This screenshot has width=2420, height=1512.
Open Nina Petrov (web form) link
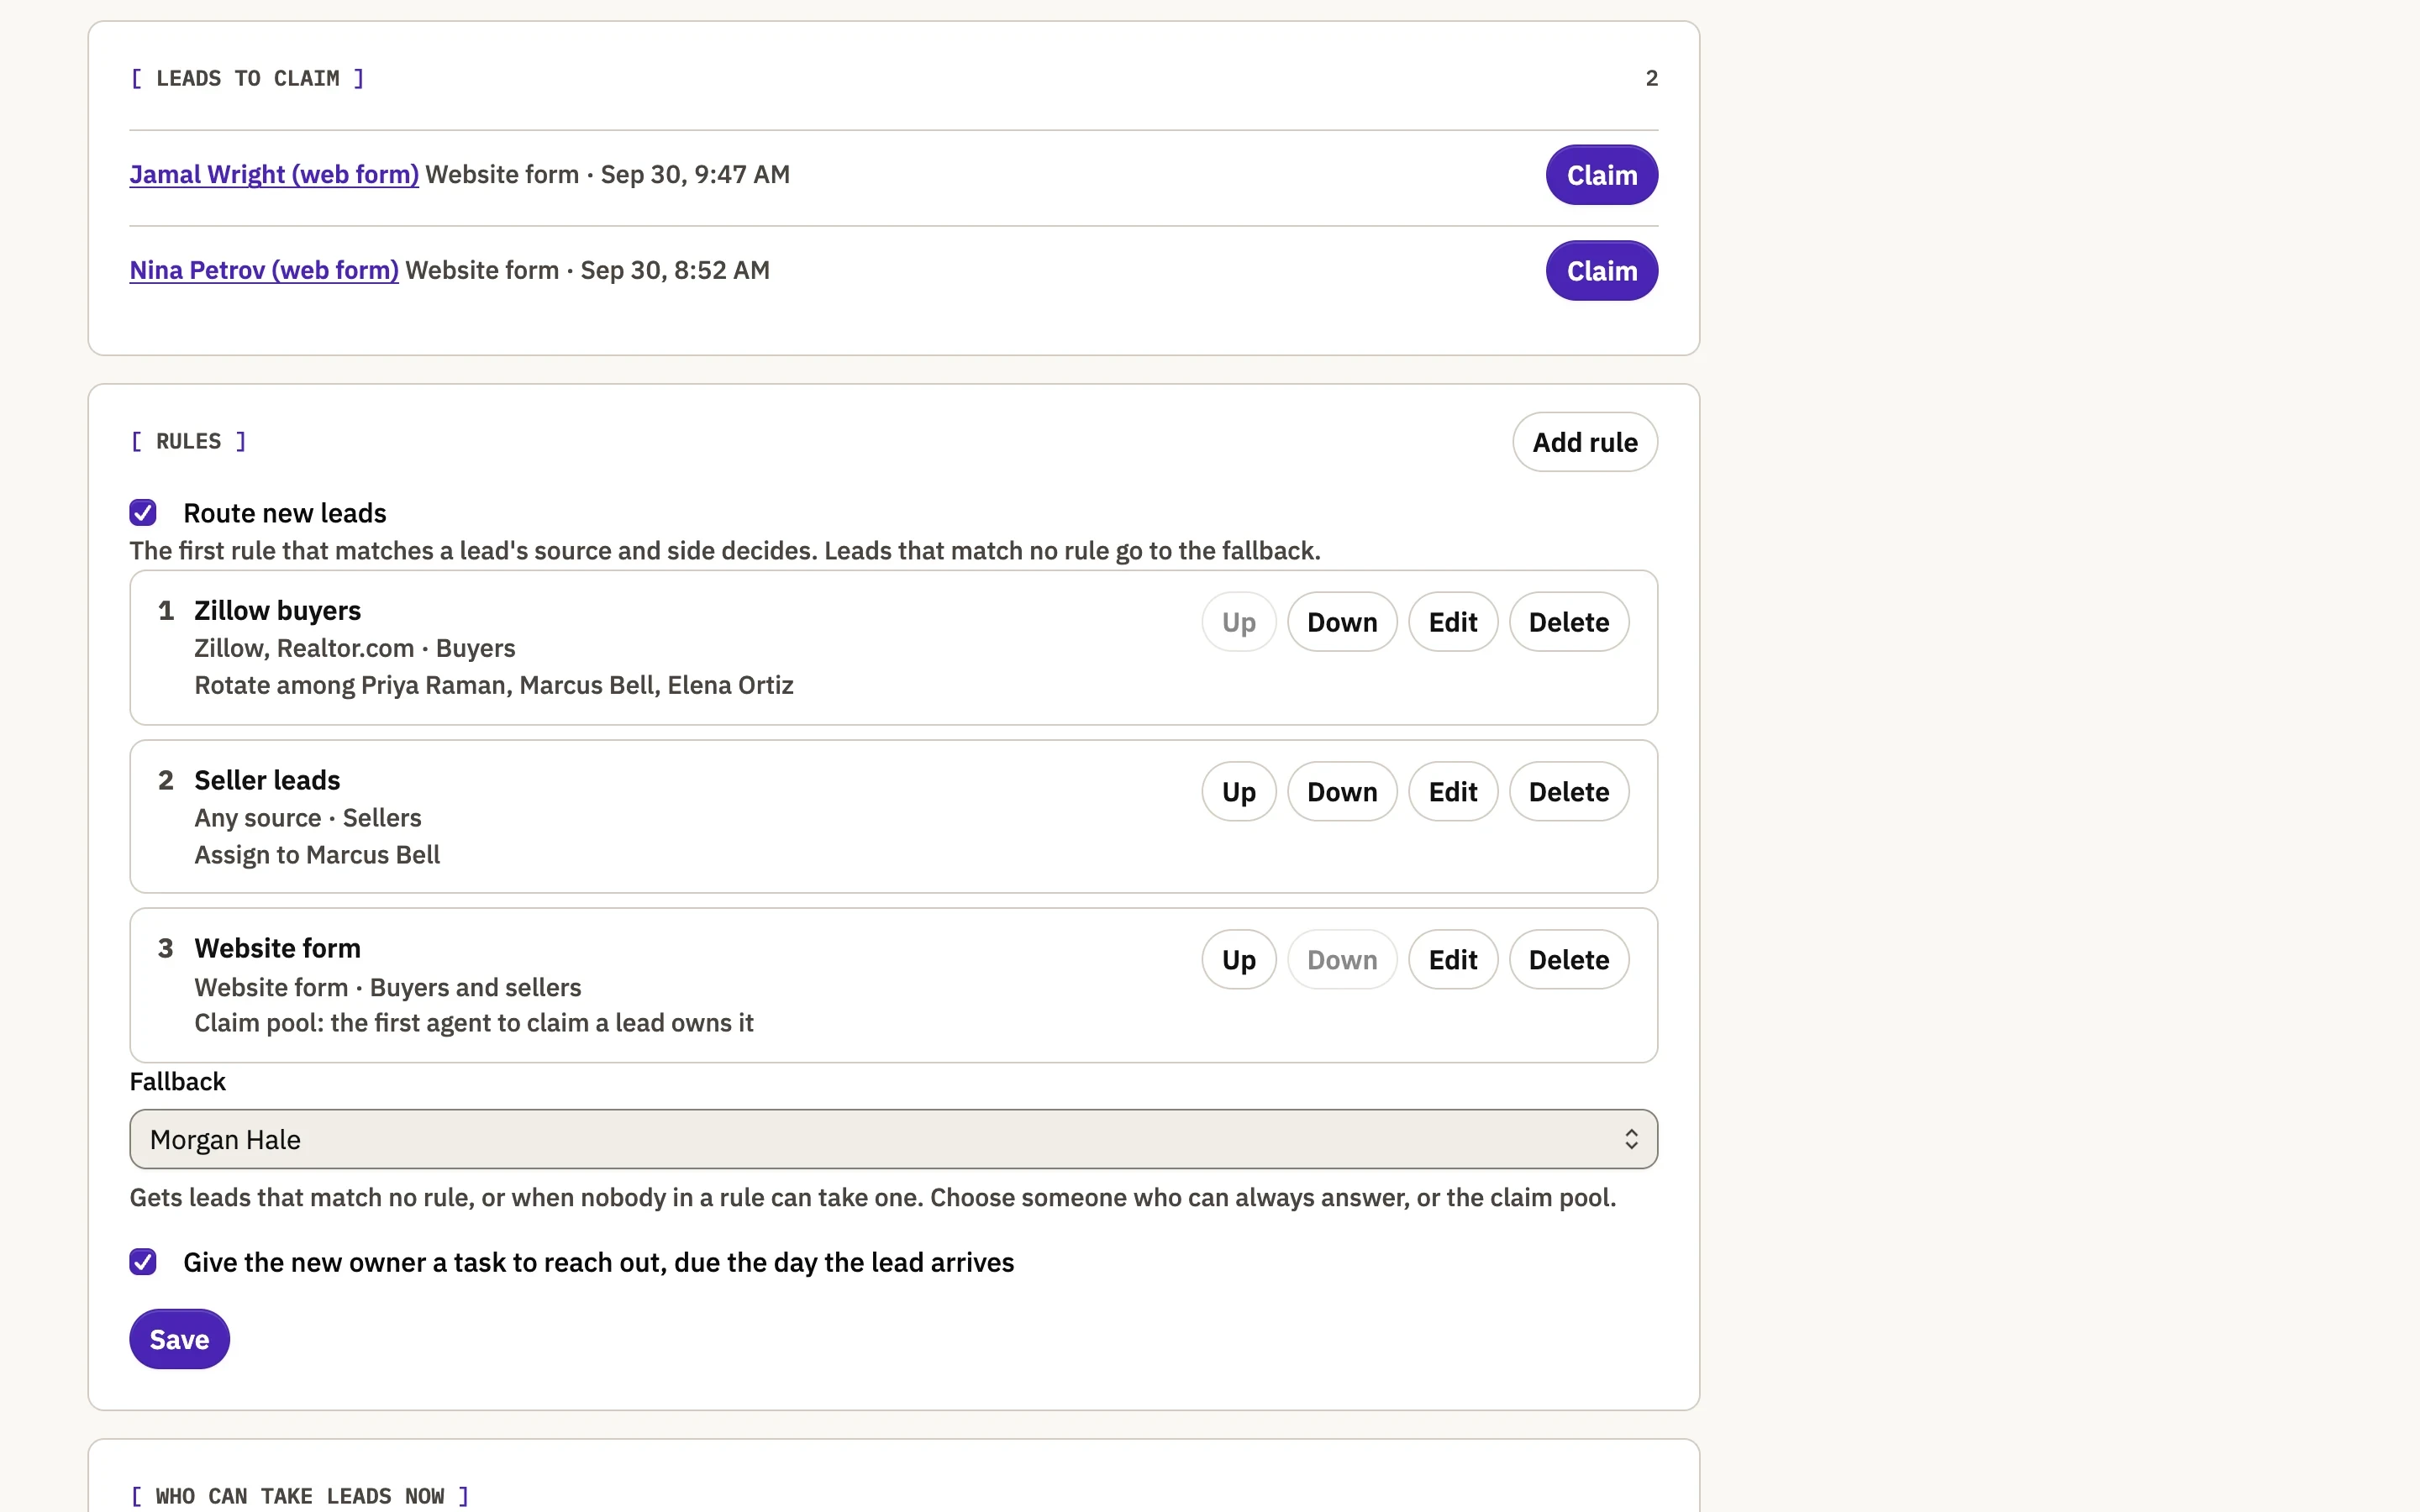coord(264,270)
